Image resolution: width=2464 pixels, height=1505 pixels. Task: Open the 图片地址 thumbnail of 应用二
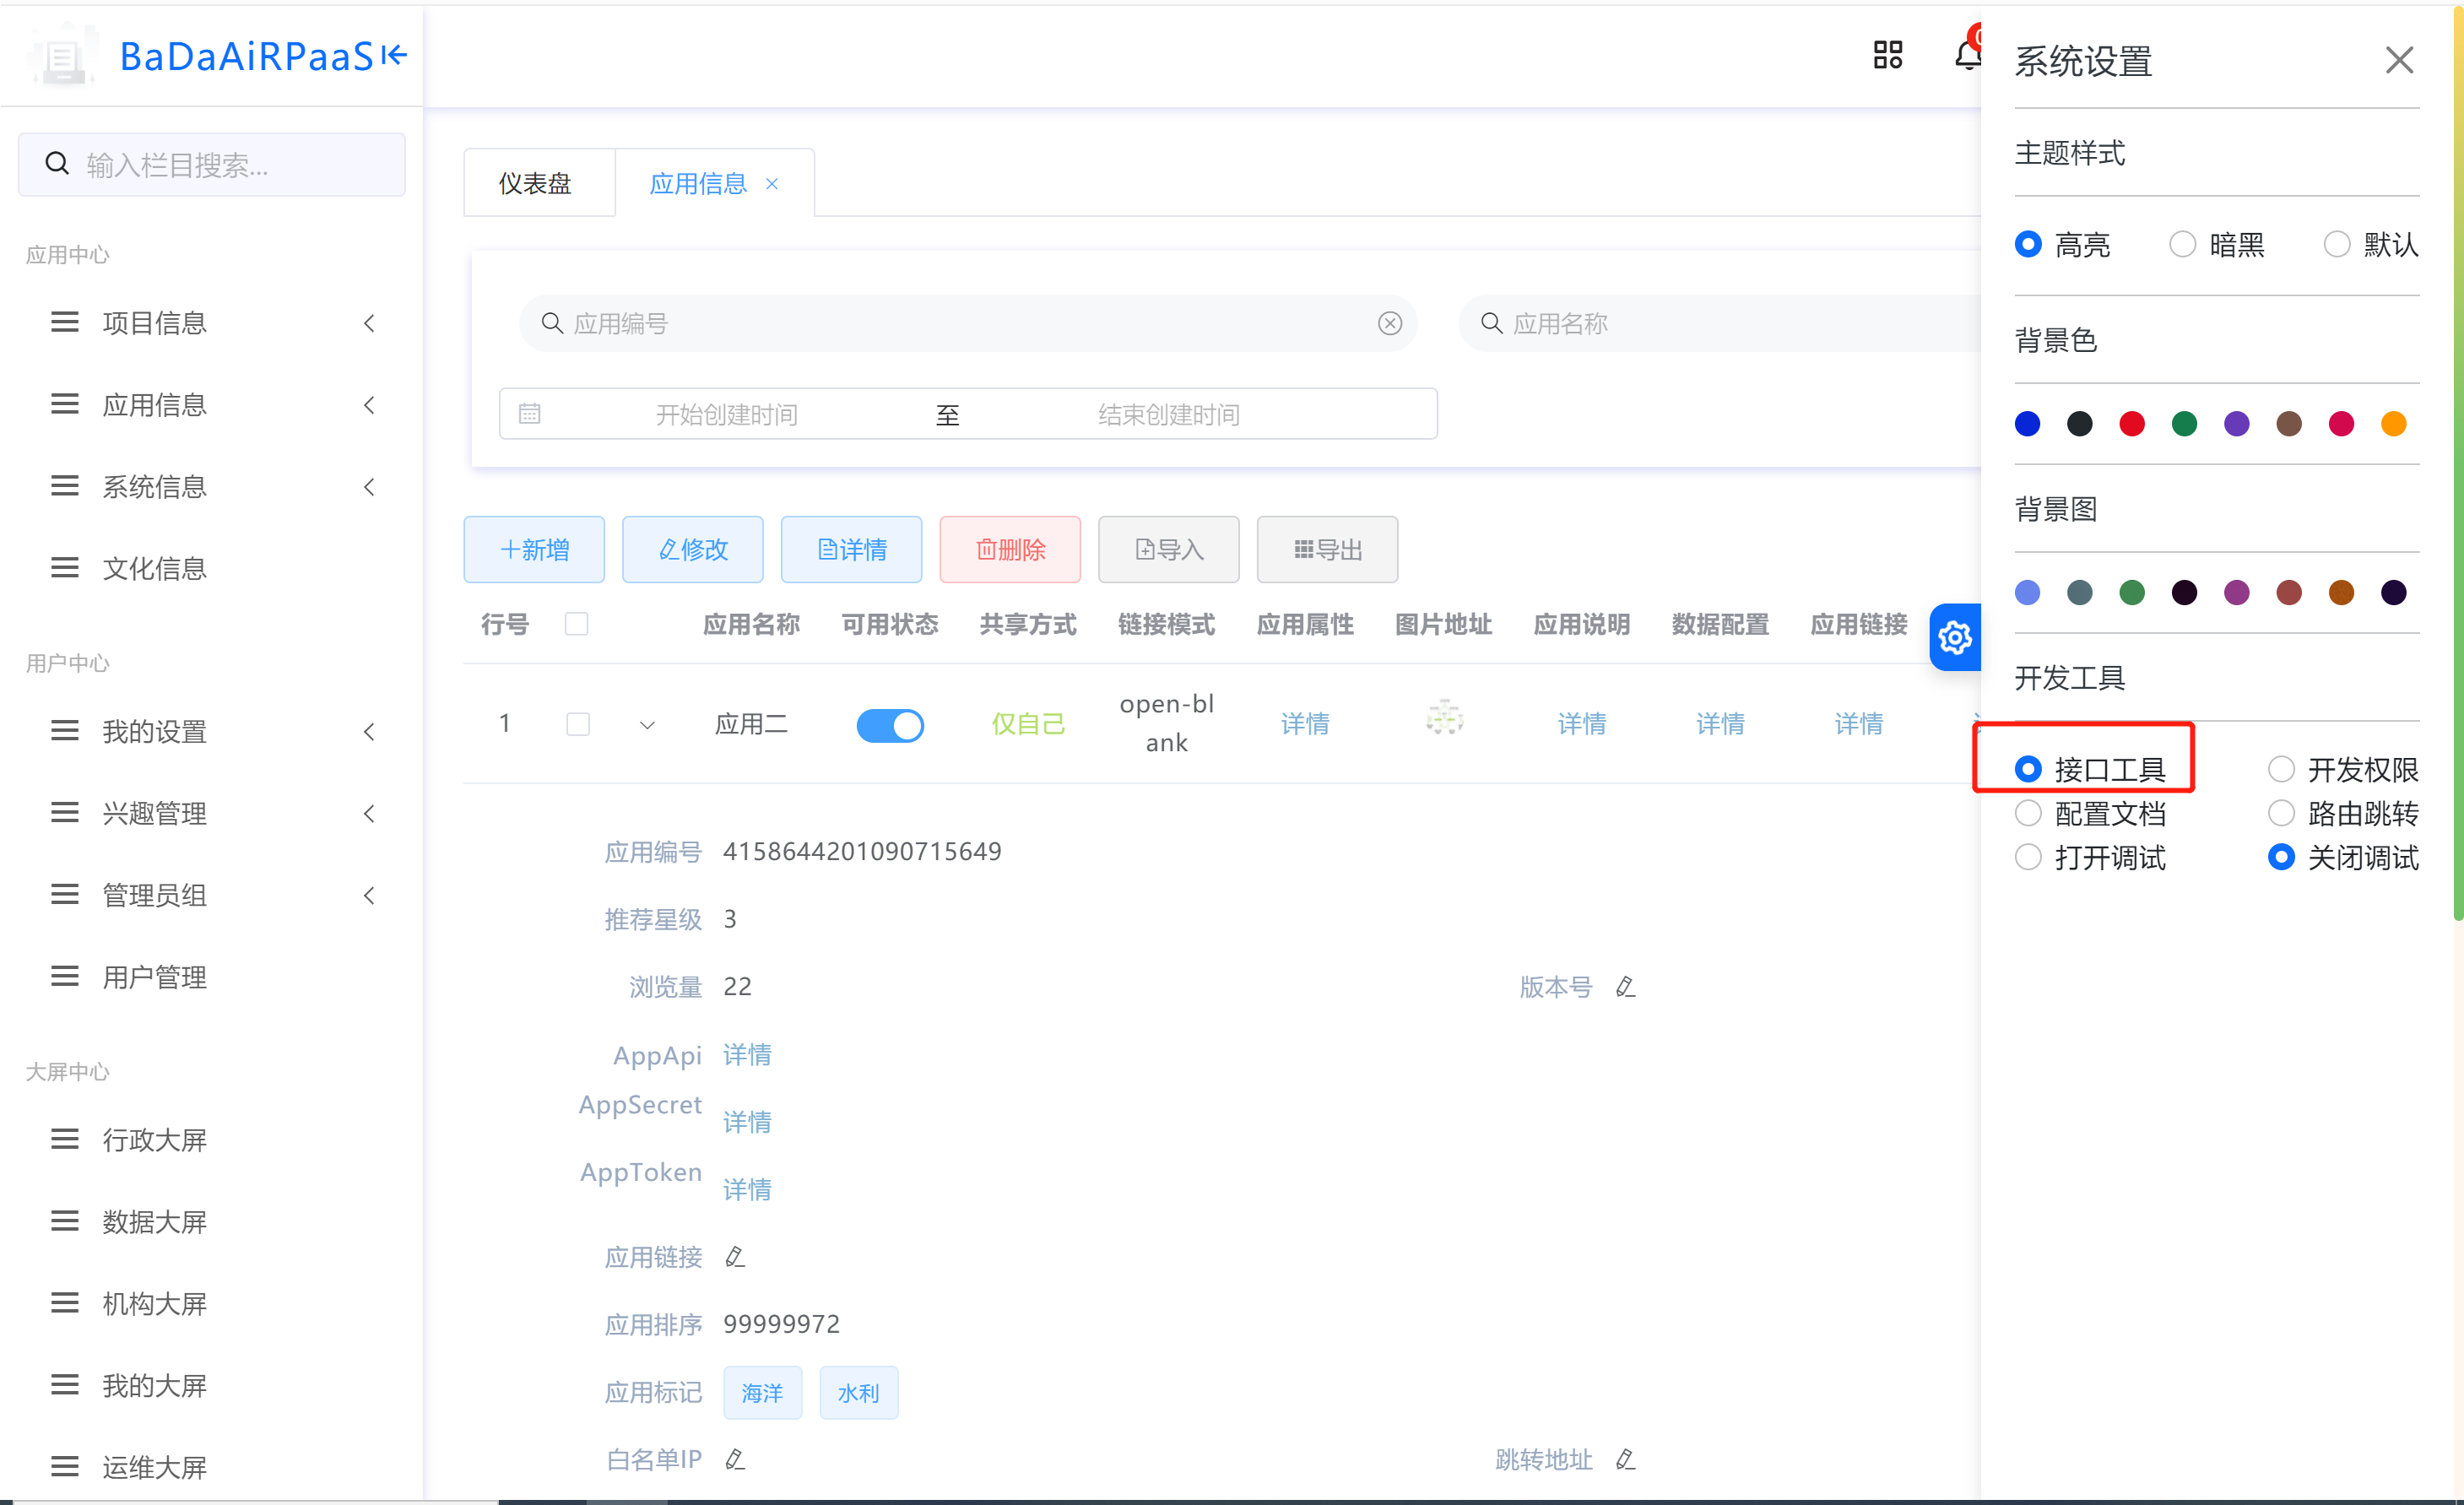pyautogui.click(x=1444, y=718)
